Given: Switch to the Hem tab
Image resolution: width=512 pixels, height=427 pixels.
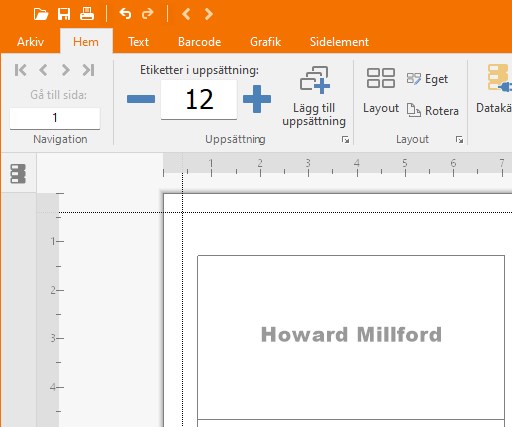Looking at the screenshot, I should pyautogui.click(x=86, y=42).
